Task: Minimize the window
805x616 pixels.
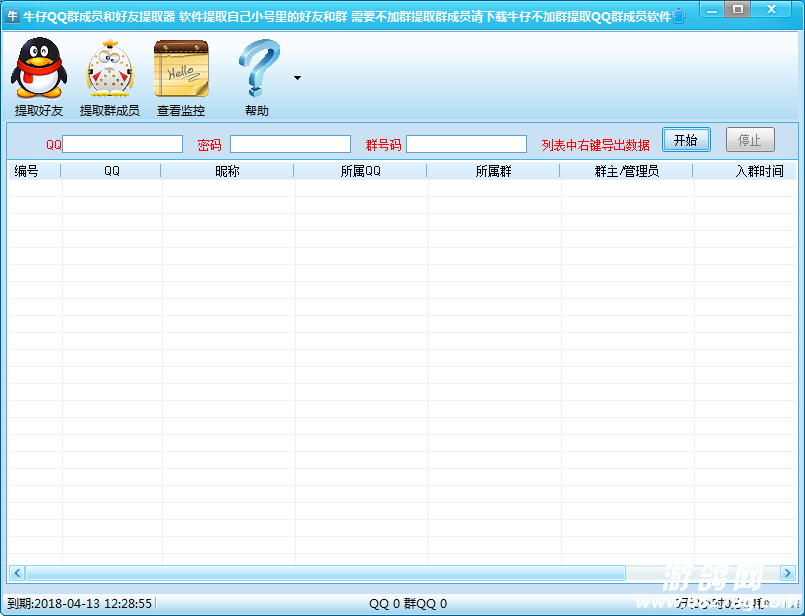Action: point(712,9)
